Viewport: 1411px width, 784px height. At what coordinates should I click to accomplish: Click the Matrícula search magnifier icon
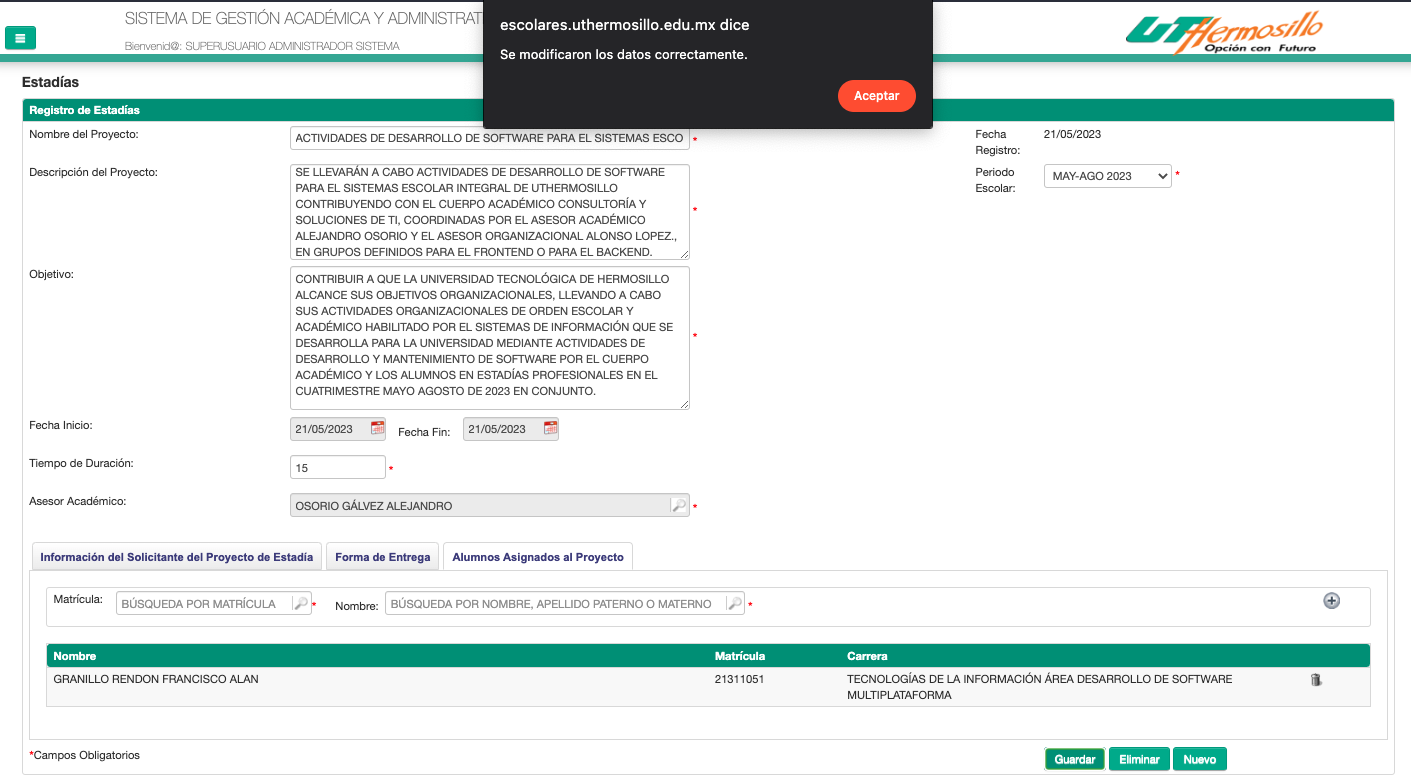pos(300,604)
